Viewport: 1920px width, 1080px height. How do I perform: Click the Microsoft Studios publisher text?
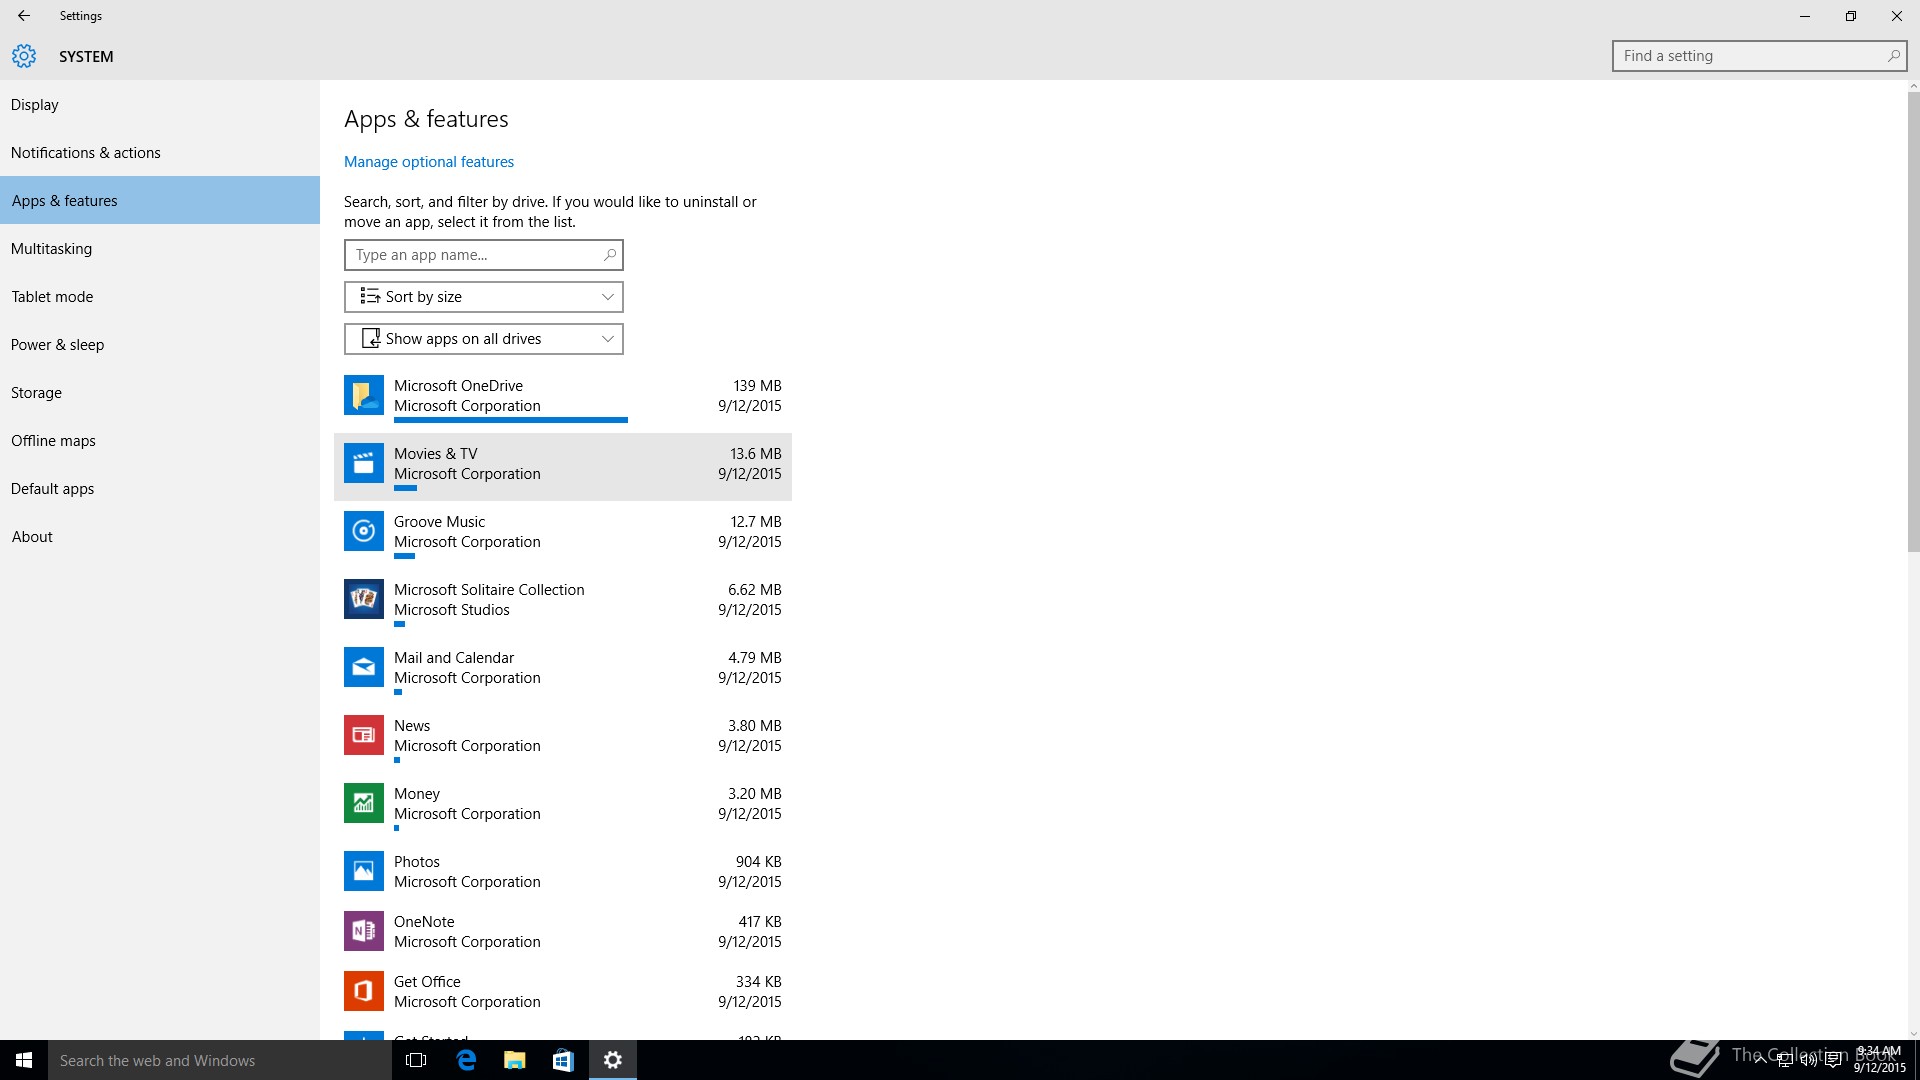coord(452,610)
